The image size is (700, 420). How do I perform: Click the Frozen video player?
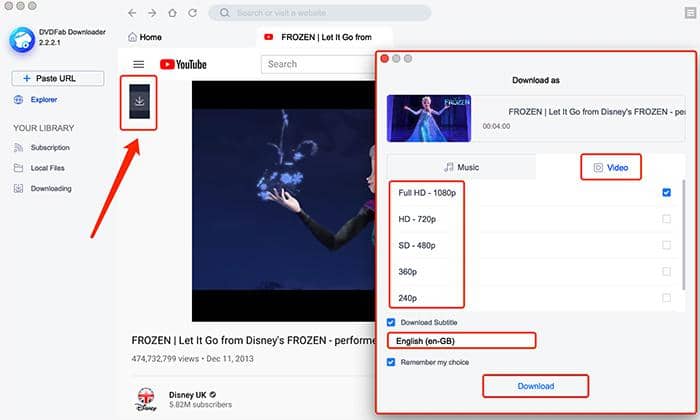click(x=284, y=201)
